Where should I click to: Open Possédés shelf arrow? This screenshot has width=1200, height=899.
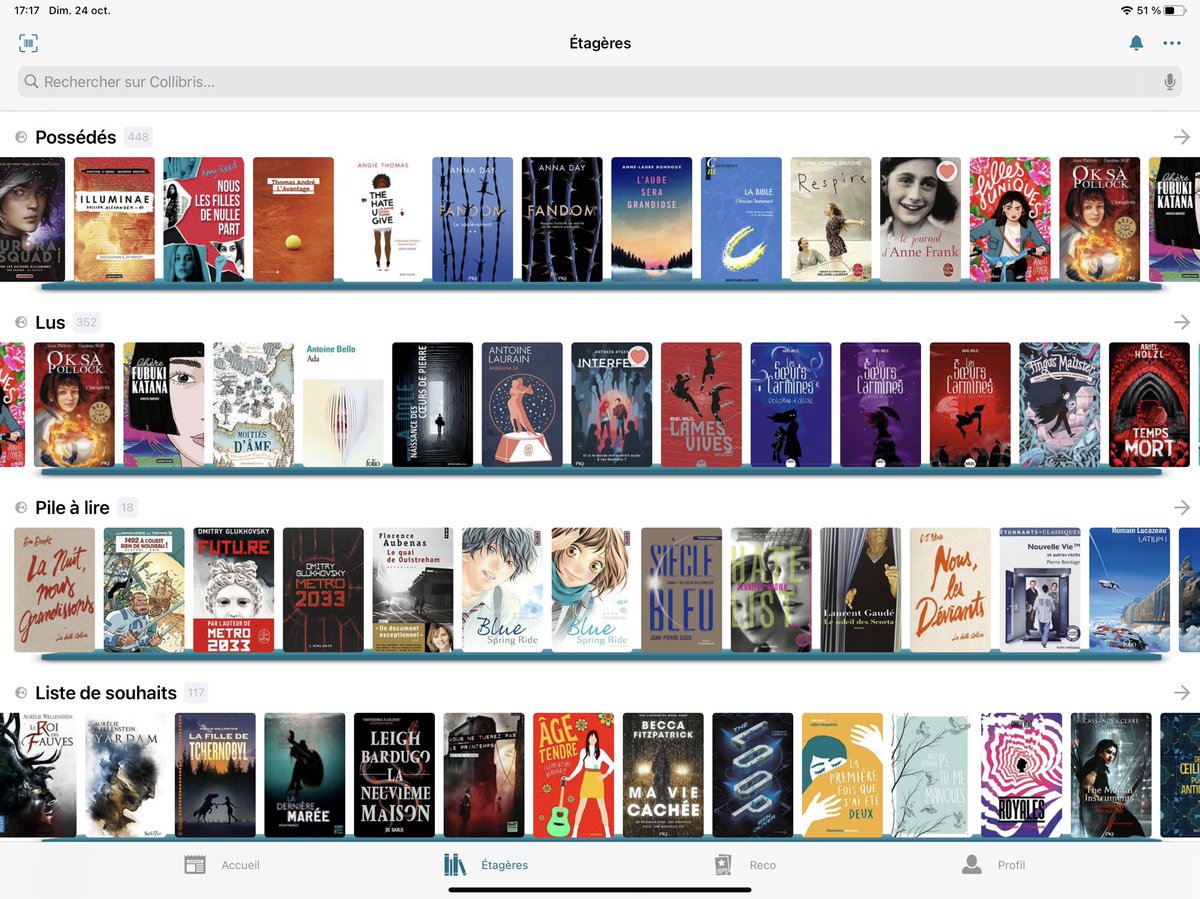coord(1182,137)
